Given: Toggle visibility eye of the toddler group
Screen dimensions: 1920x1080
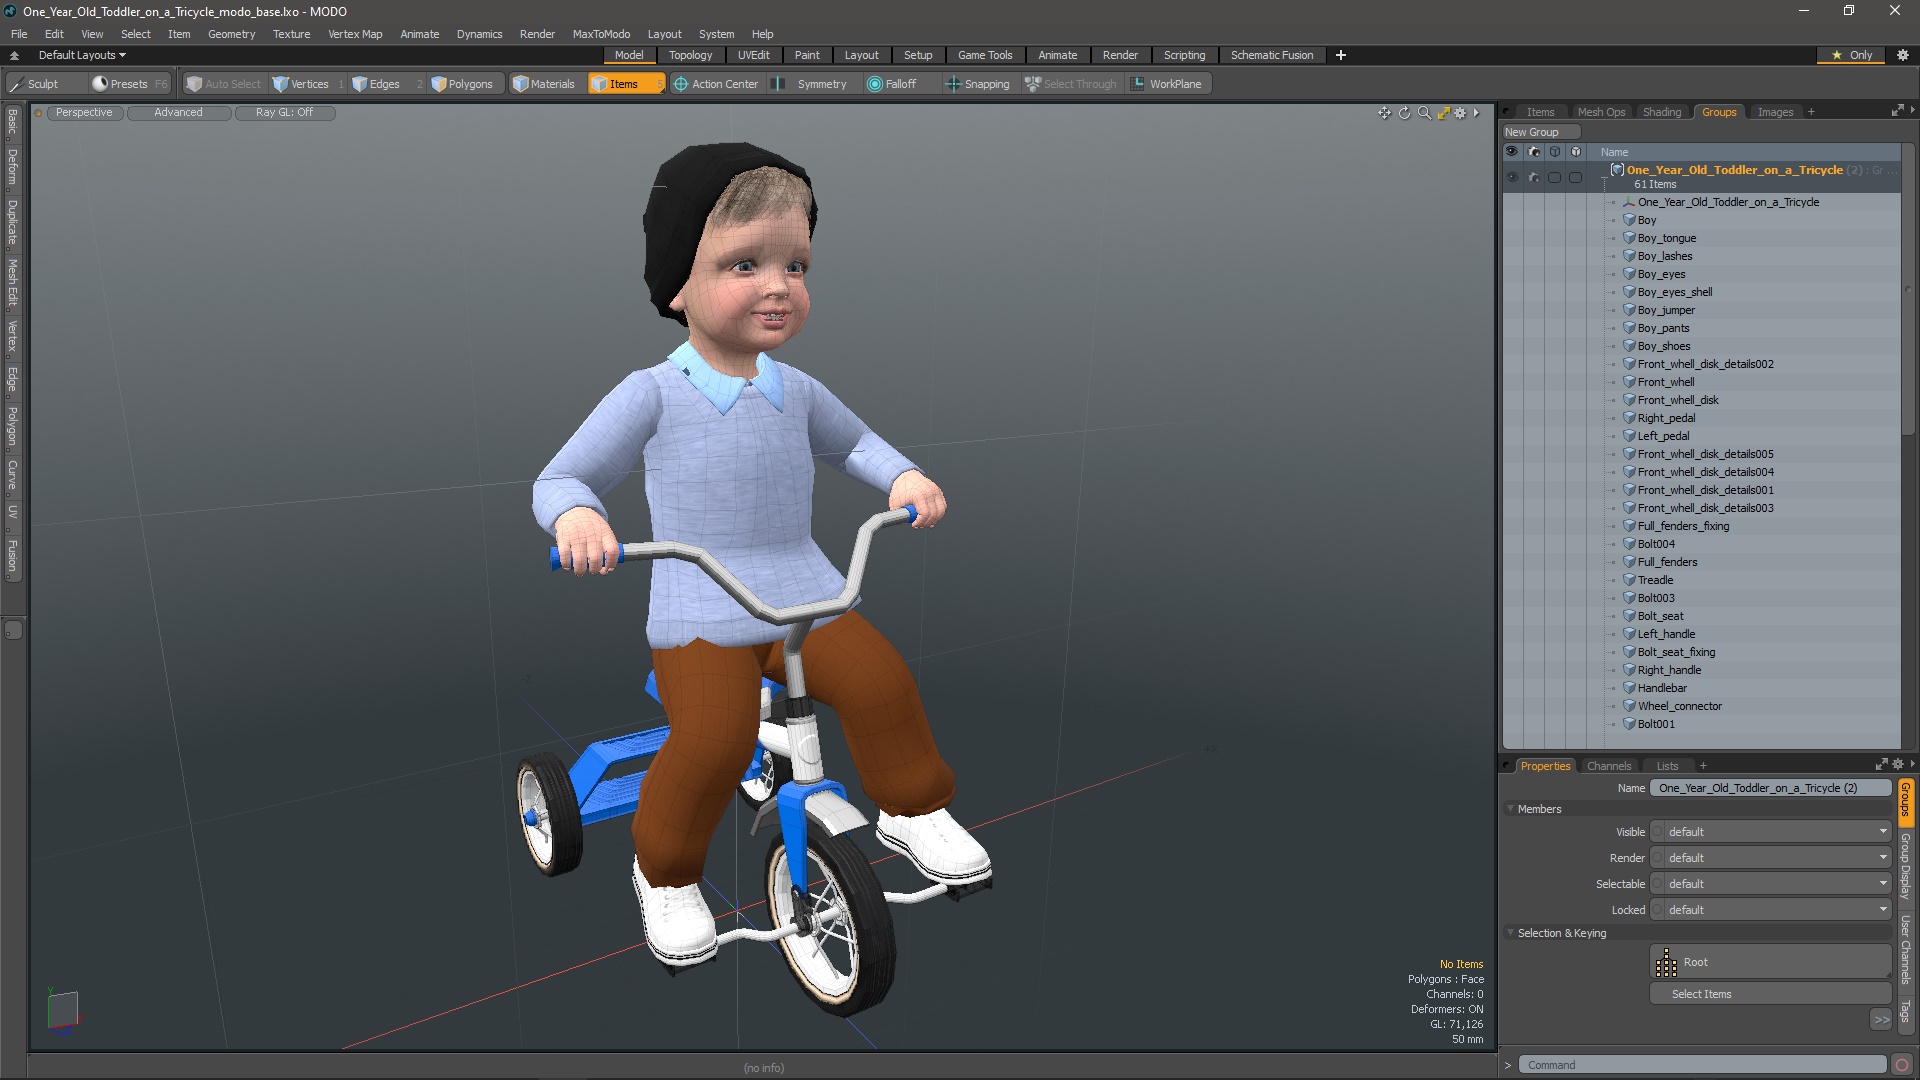Looking at the screenshot, I should pos(1512,177).
